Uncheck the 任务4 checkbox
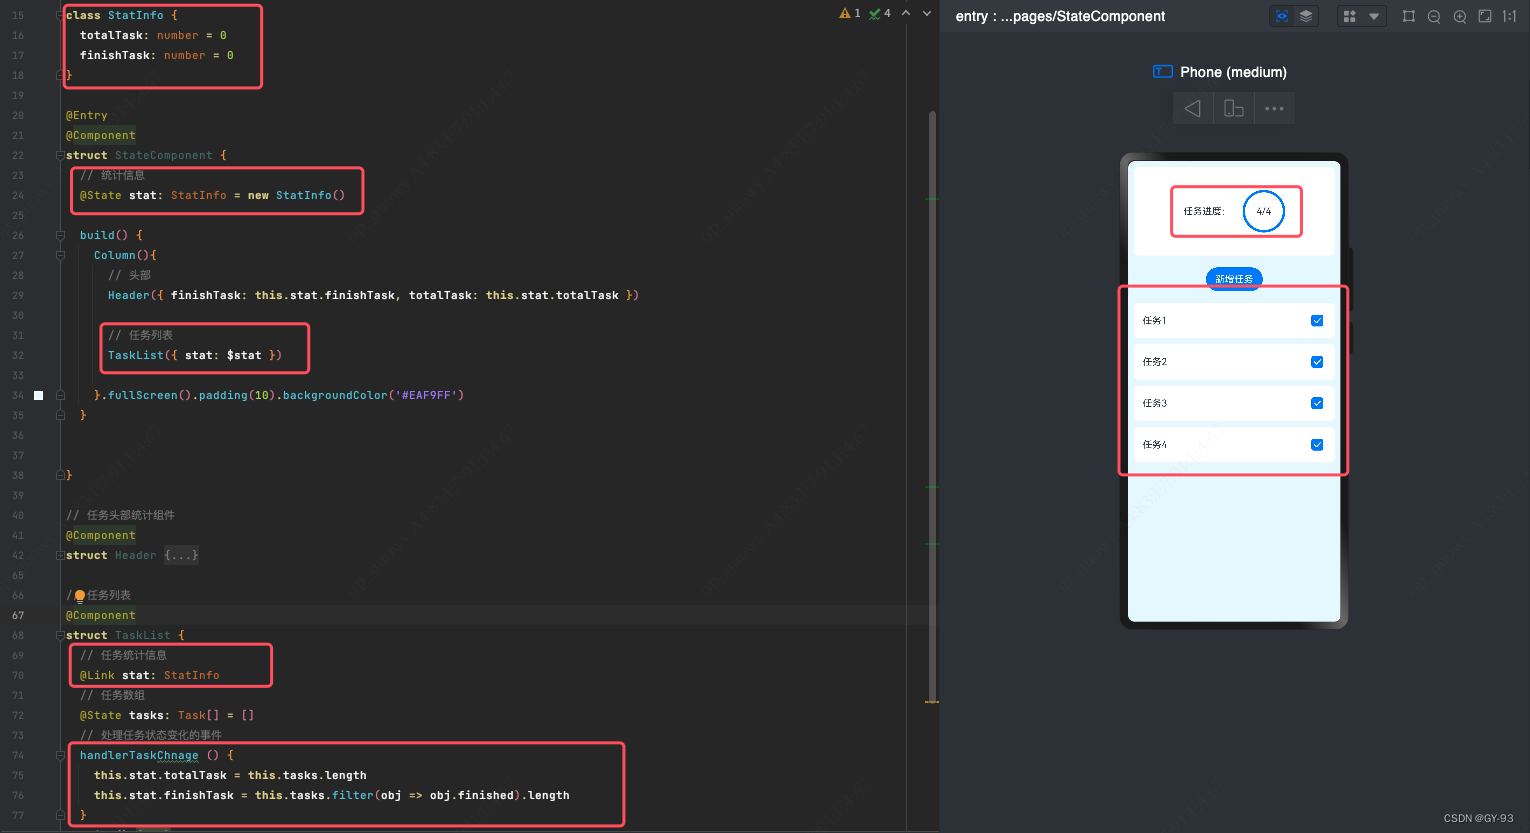Image resolution: width=1530 pixels, height=833 pixels. pos(1317,445)
